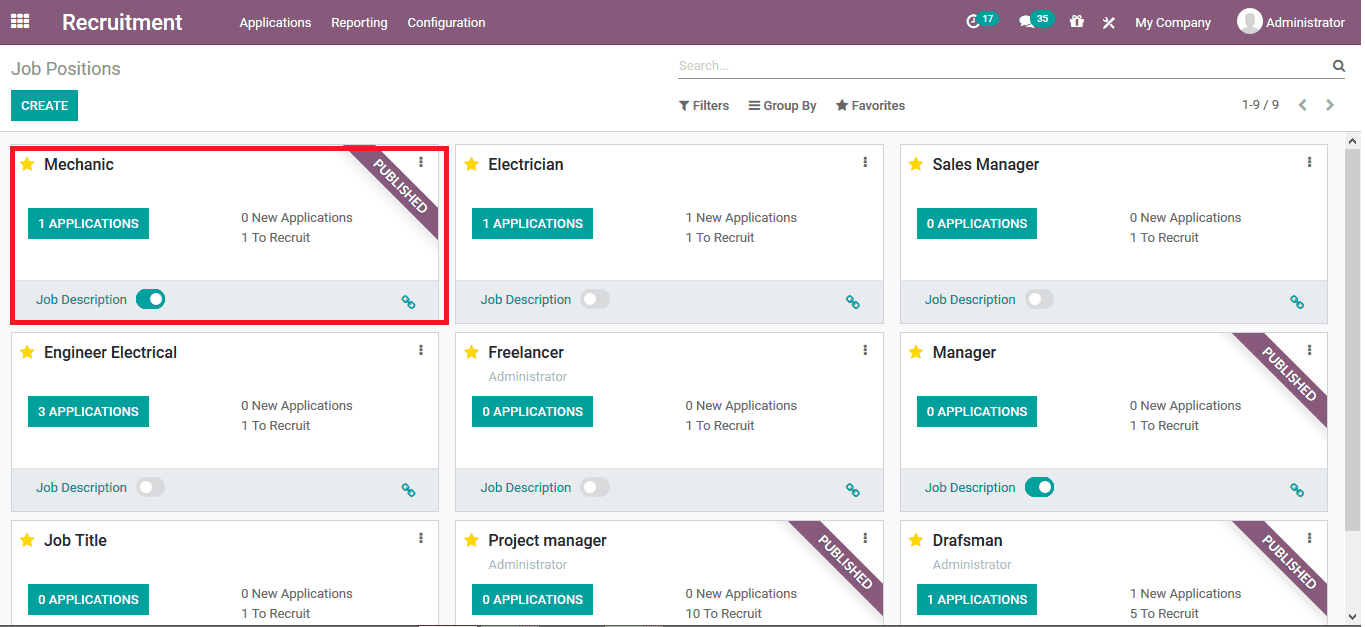
Task: Open three-dot menu on Electrician card
Action: [865, 162]
